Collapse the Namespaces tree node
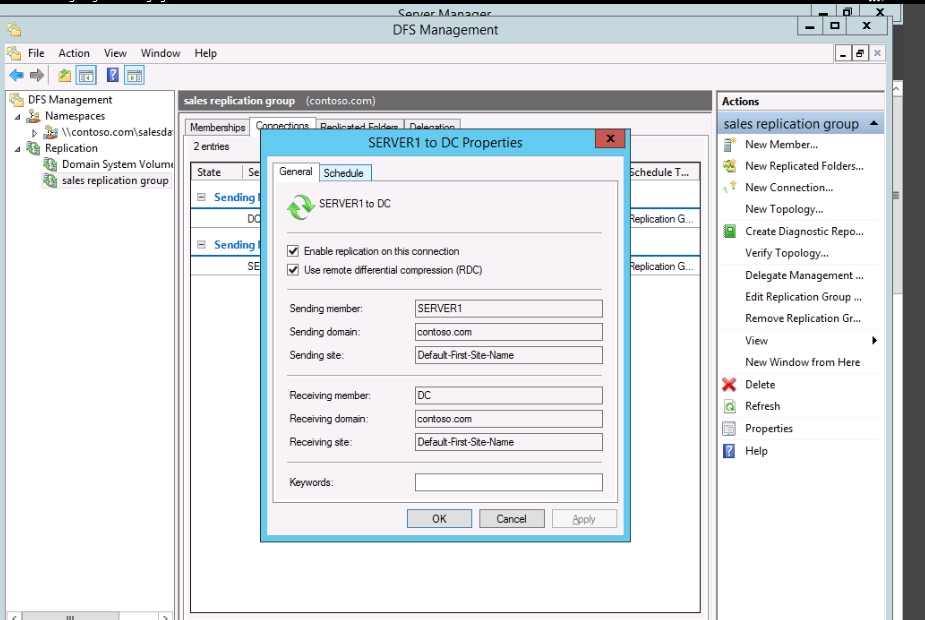The width and height of the screenshot is (925, 620). [18, 117]
